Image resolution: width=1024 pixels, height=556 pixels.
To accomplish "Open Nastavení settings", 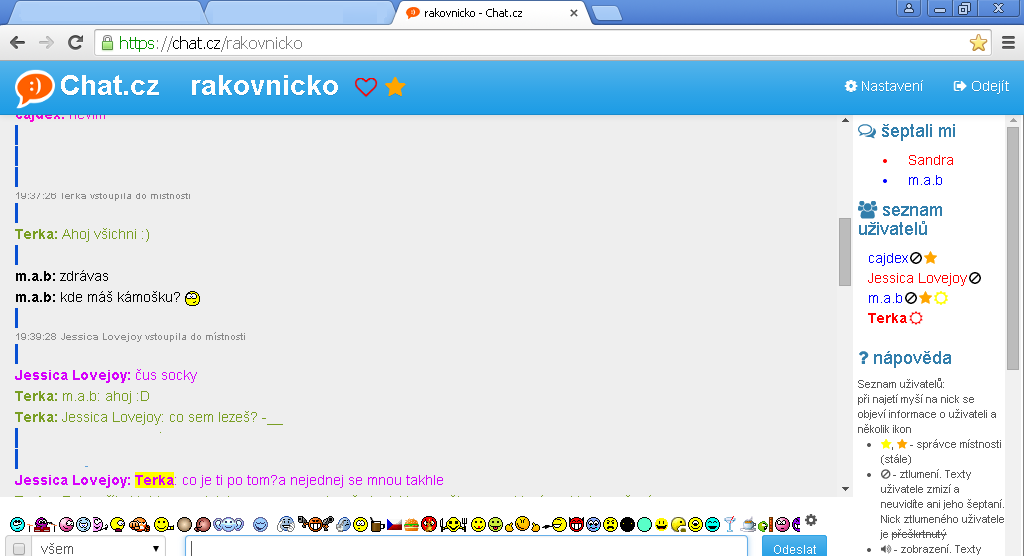I will click(x=884, y=86).
